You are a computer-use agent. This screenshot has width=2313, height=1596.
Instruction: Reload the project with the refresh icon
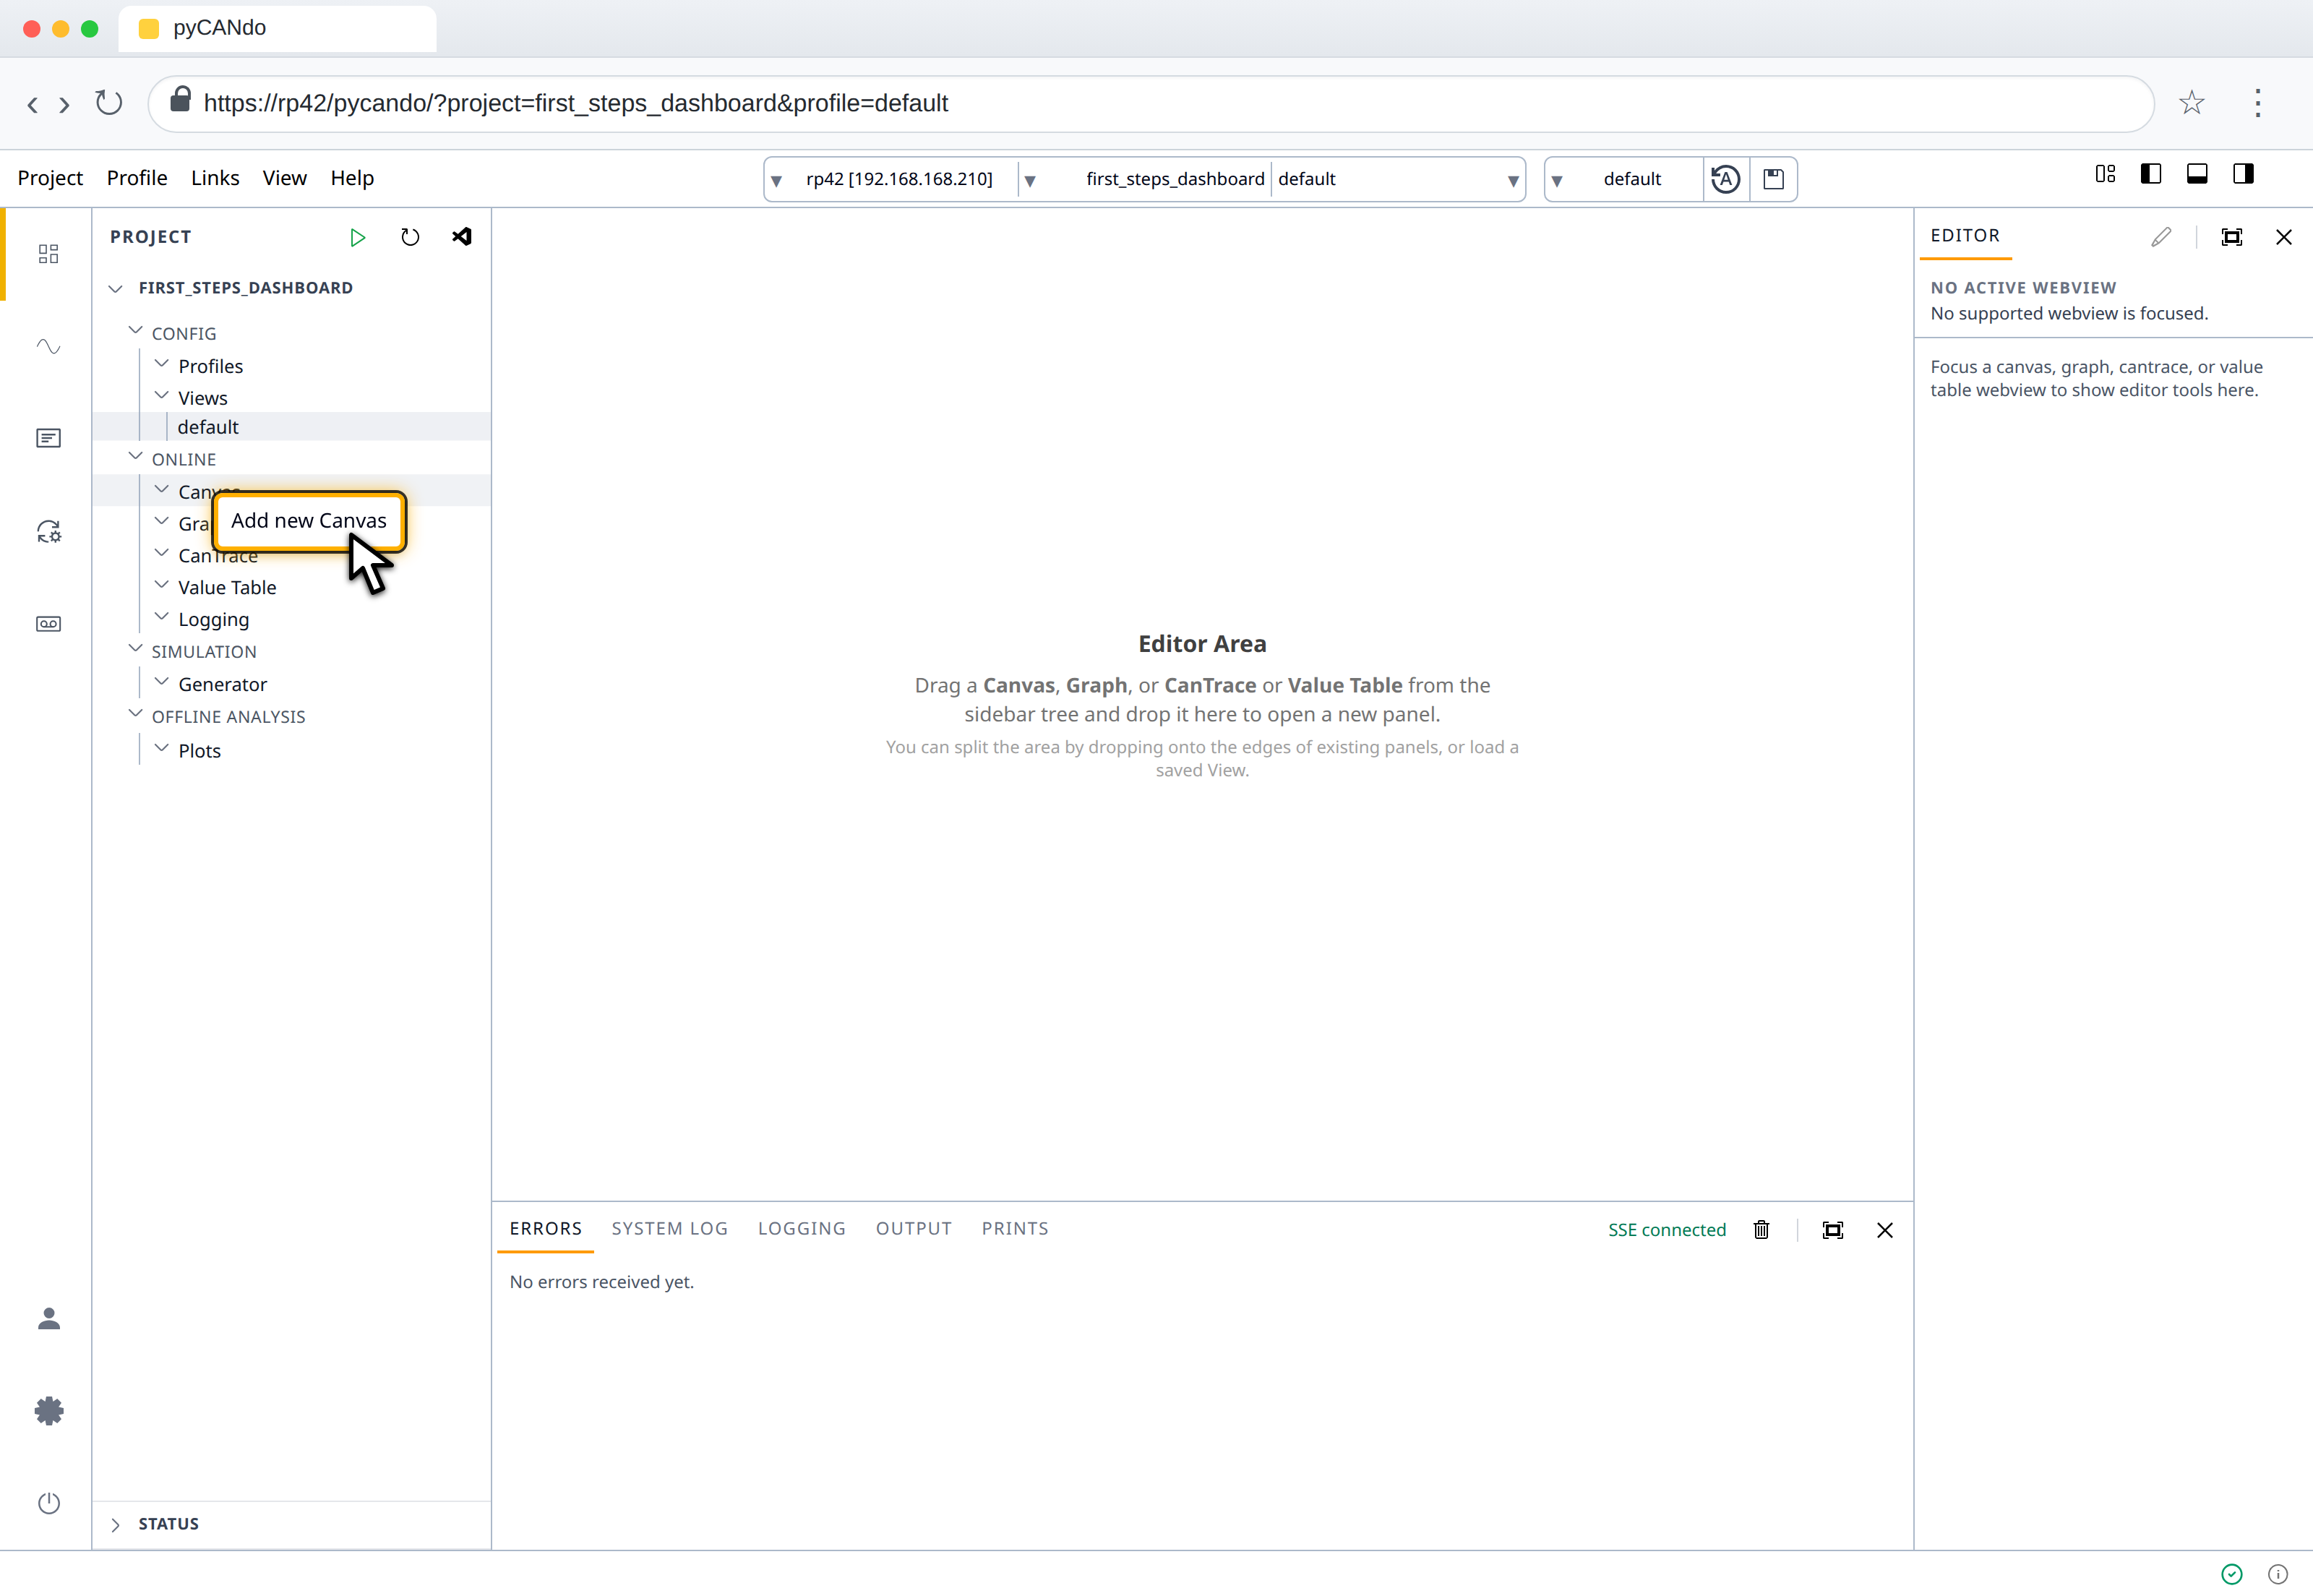(410, 237)
